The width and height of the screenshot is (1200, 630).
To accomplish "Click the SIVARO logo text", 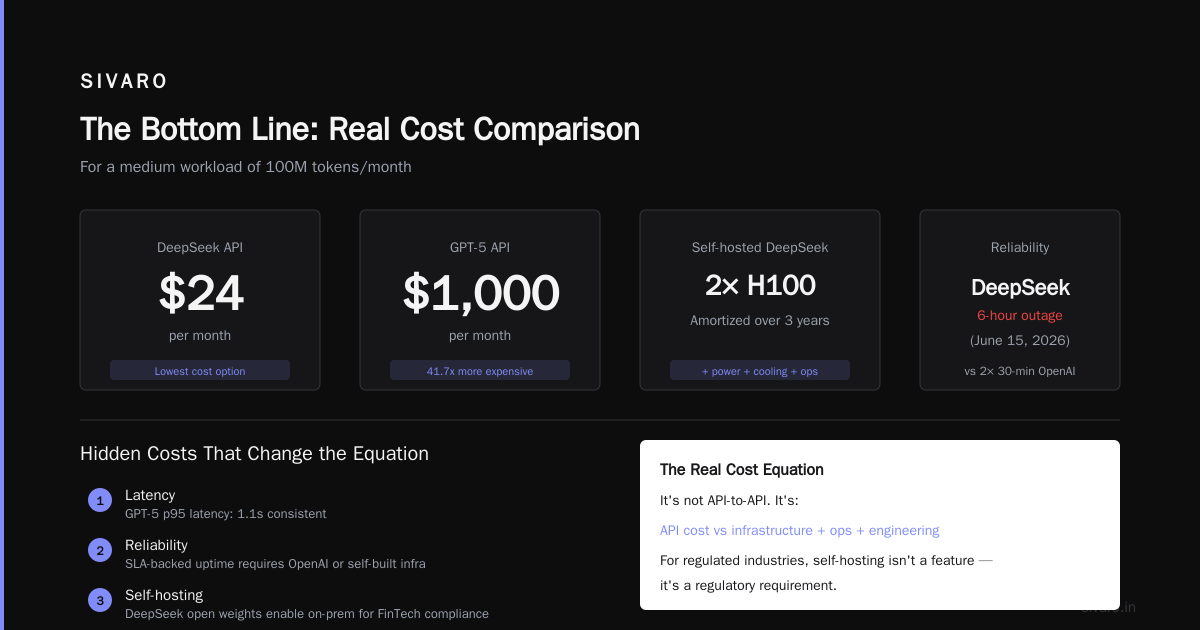I will (124, 82).
